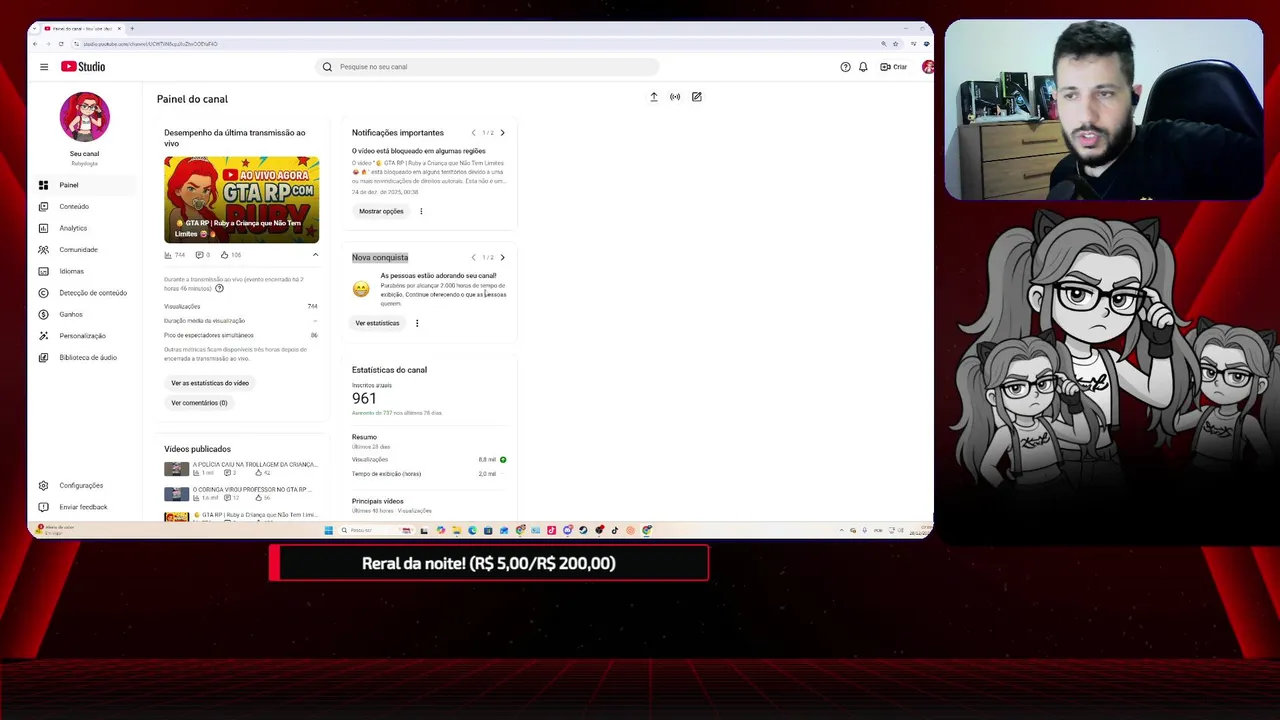Screen dimensions: 1280x720
Task: Open the account avatar menu
Action: [928, 67]
